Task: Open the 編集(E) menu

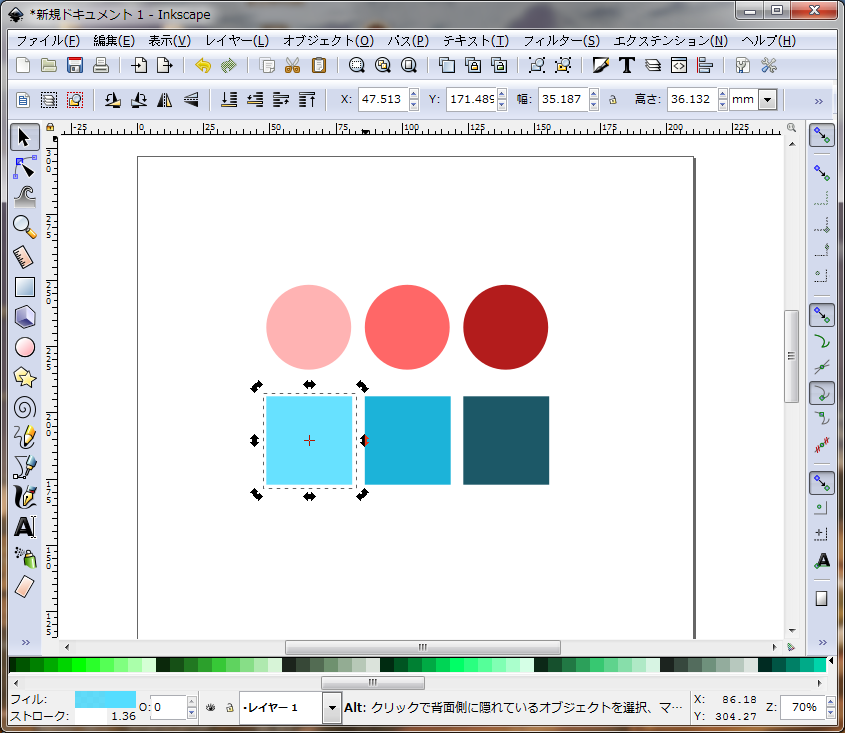Action: click(114, 41)
